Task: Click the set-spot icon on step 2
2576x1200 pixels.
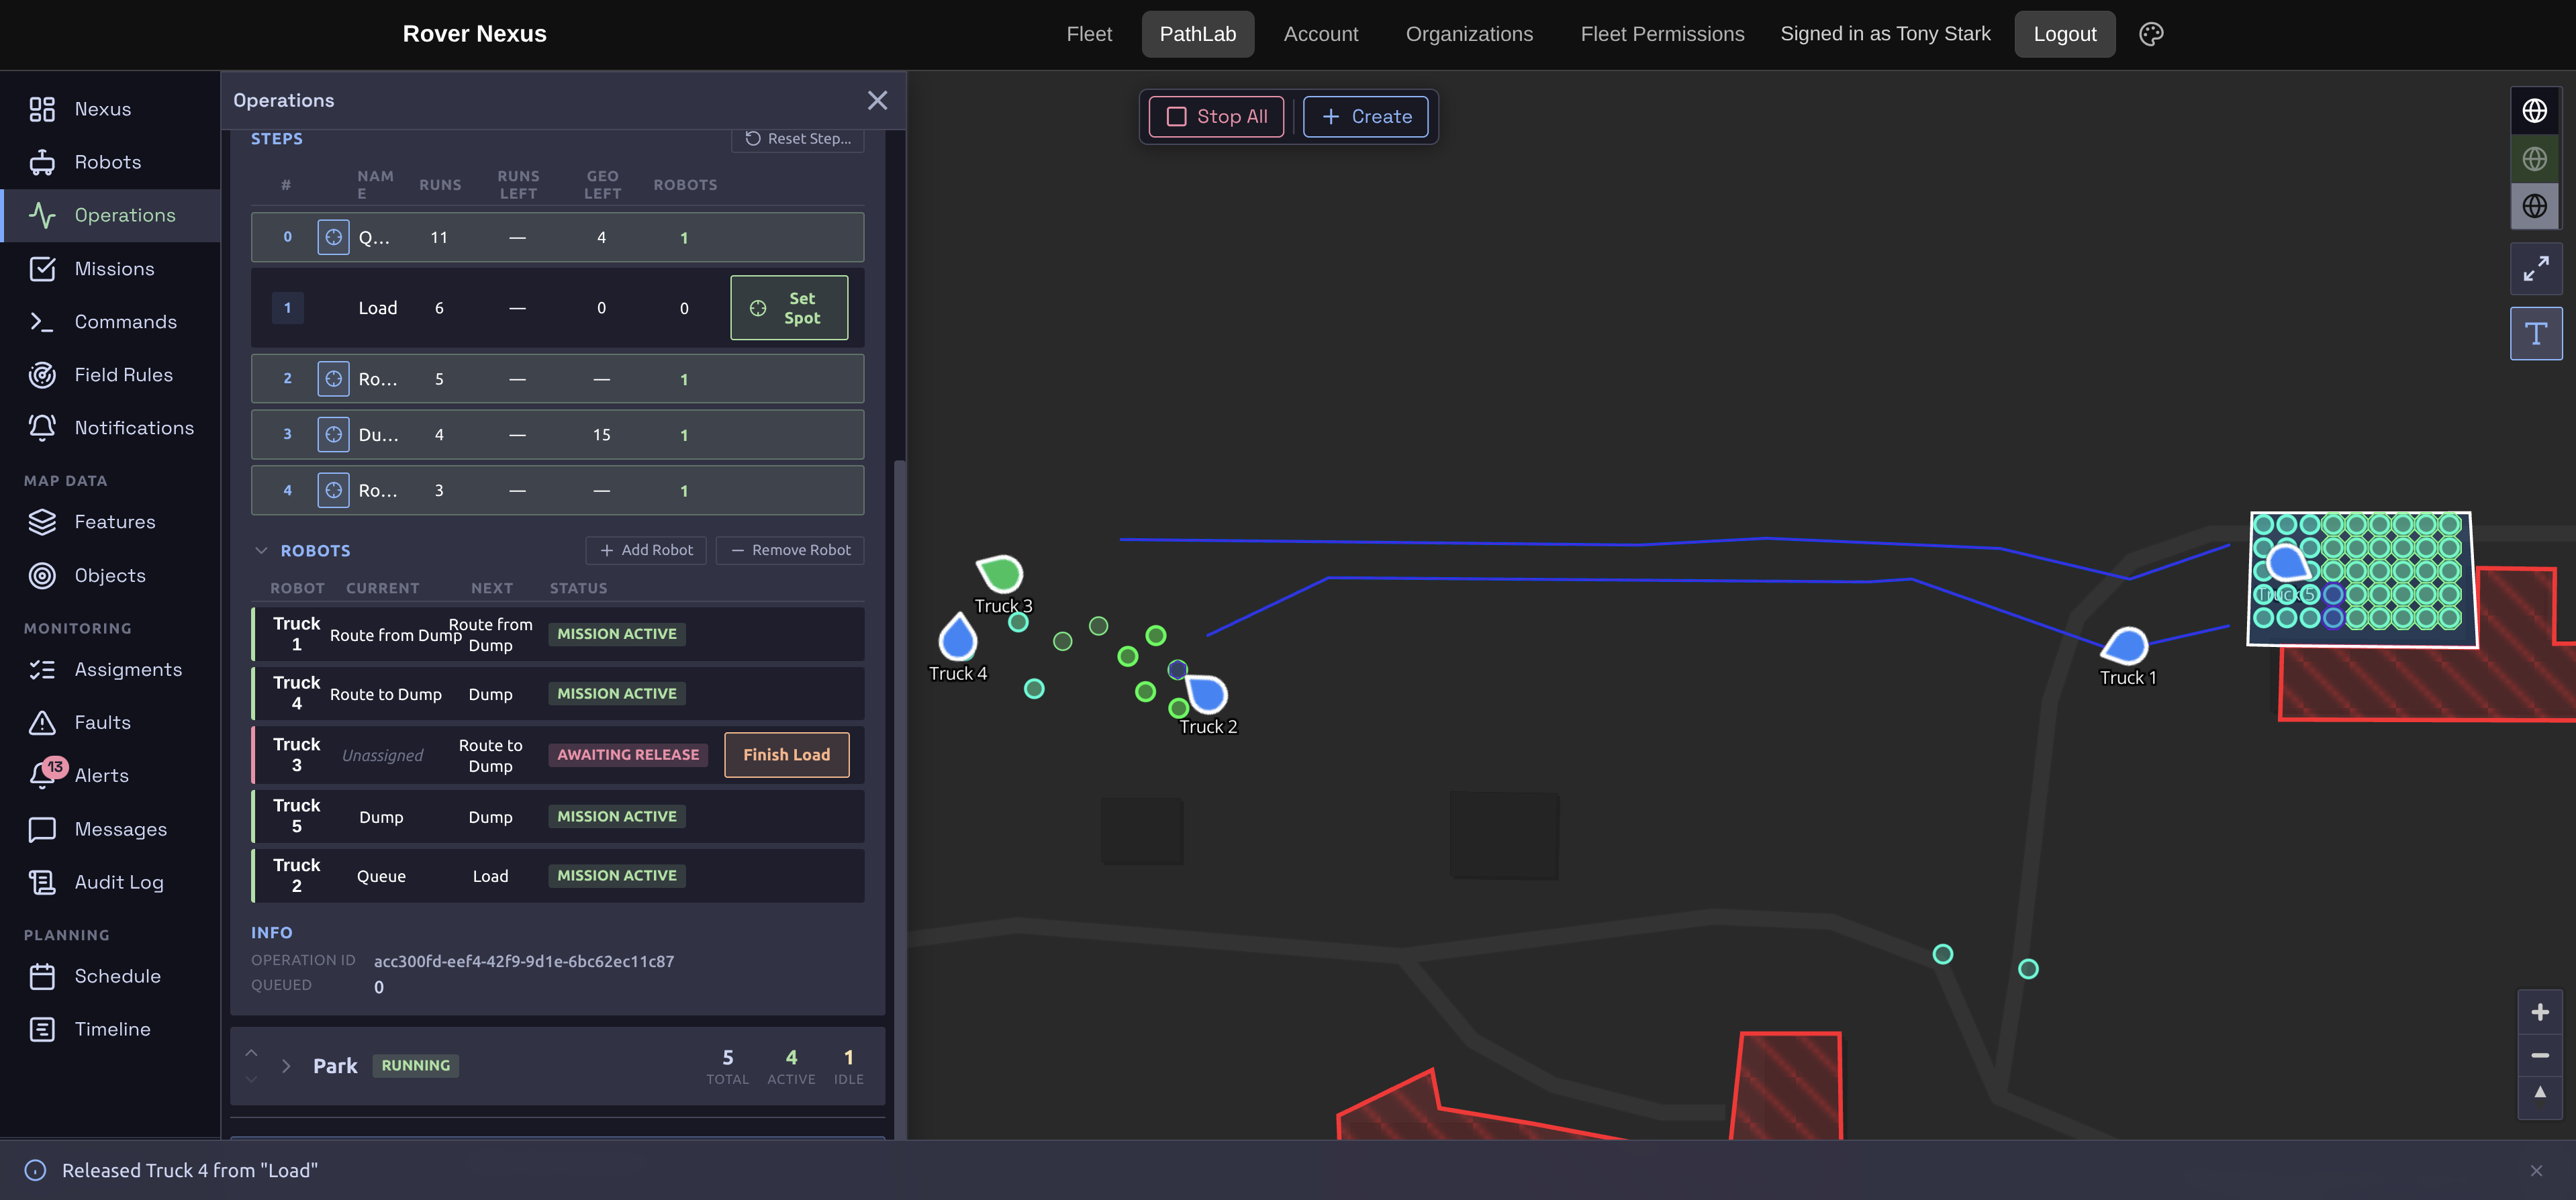Action: coord(333,379)
